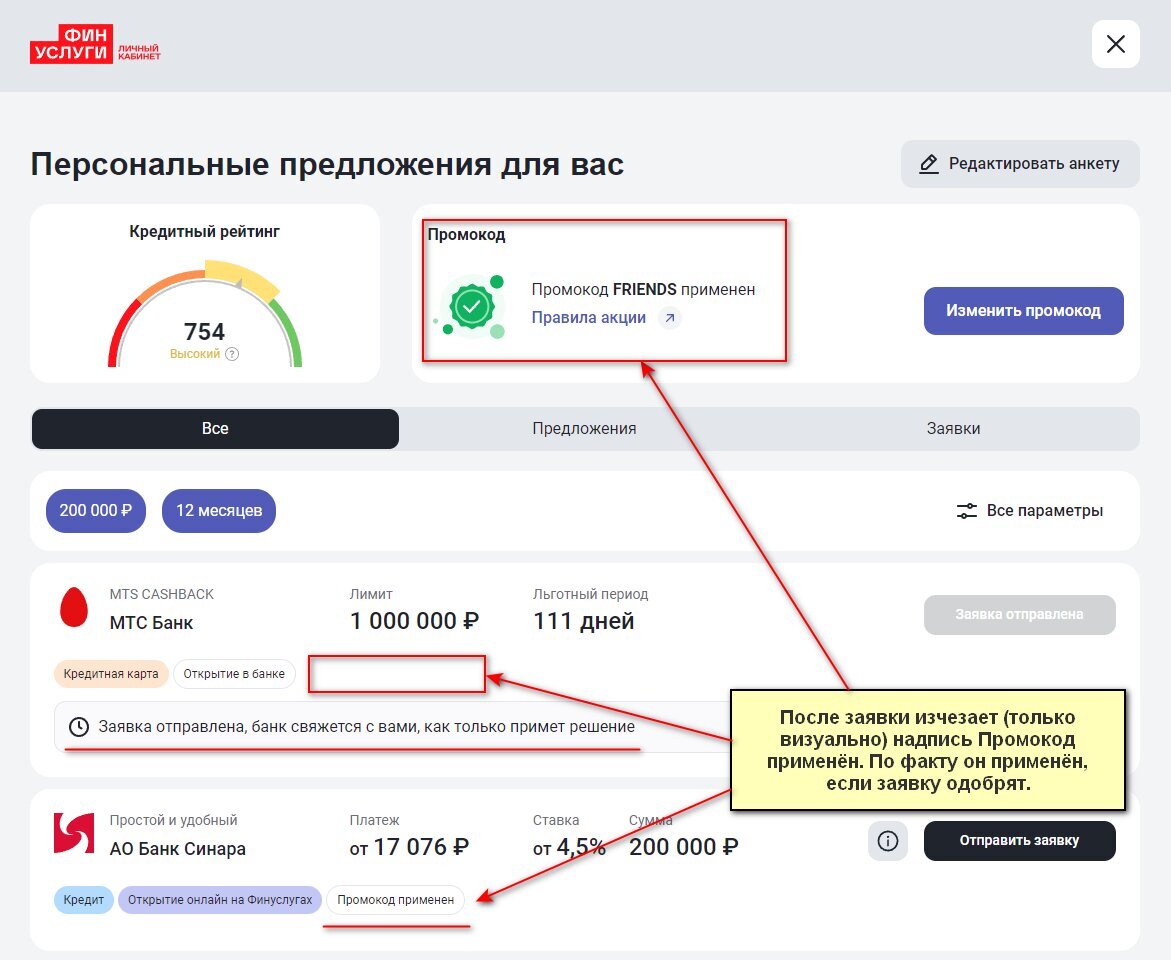
Task: Open credit rating help question mark icon
Action: pos(232,354)
